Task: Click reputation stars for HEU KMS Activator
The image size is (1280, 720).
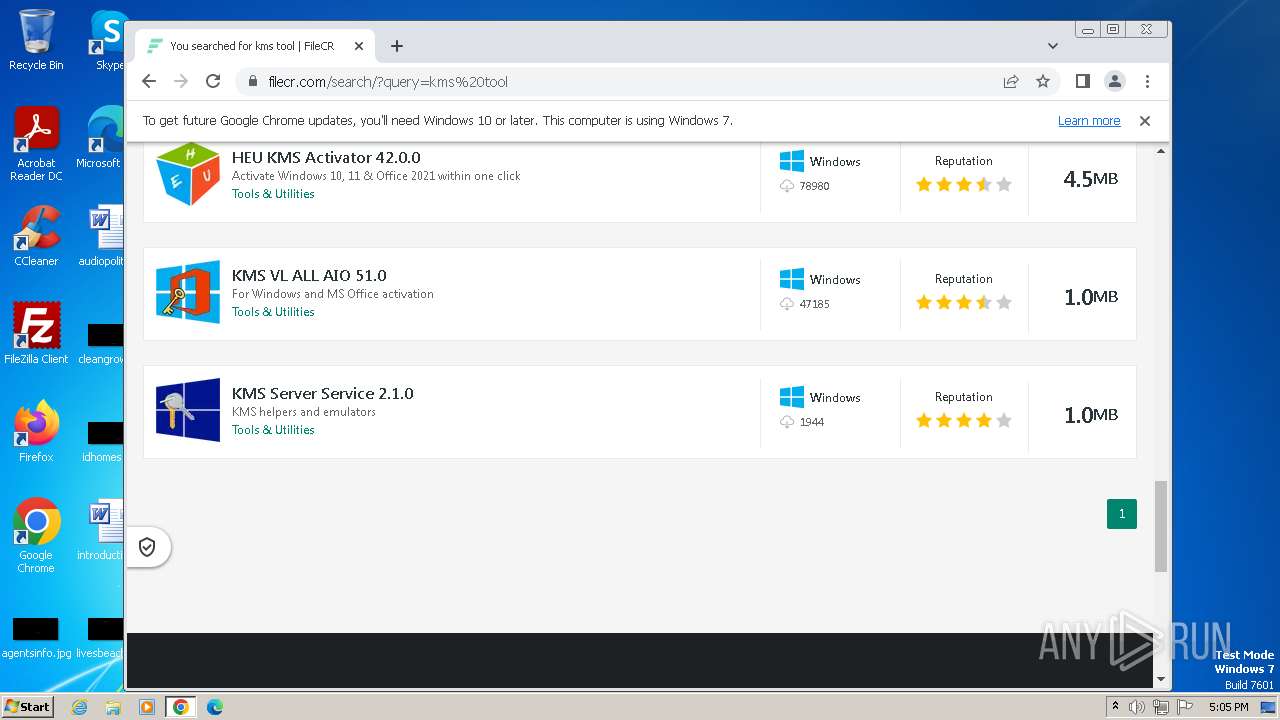Action: coord(964,184)
